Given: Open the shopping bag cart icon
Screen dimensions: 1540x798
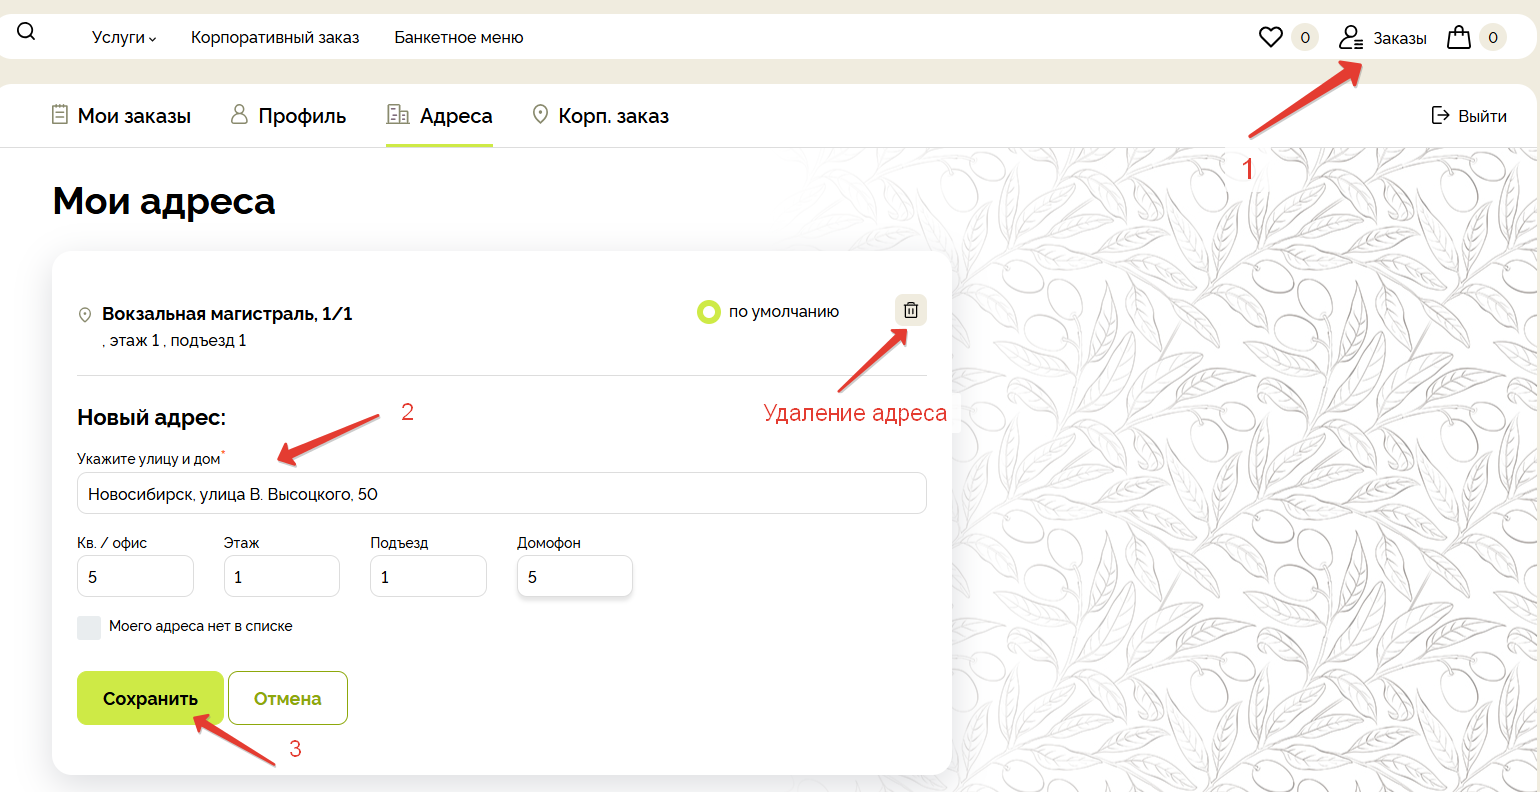Looking at the screenshot, I should coord(1459,38).
